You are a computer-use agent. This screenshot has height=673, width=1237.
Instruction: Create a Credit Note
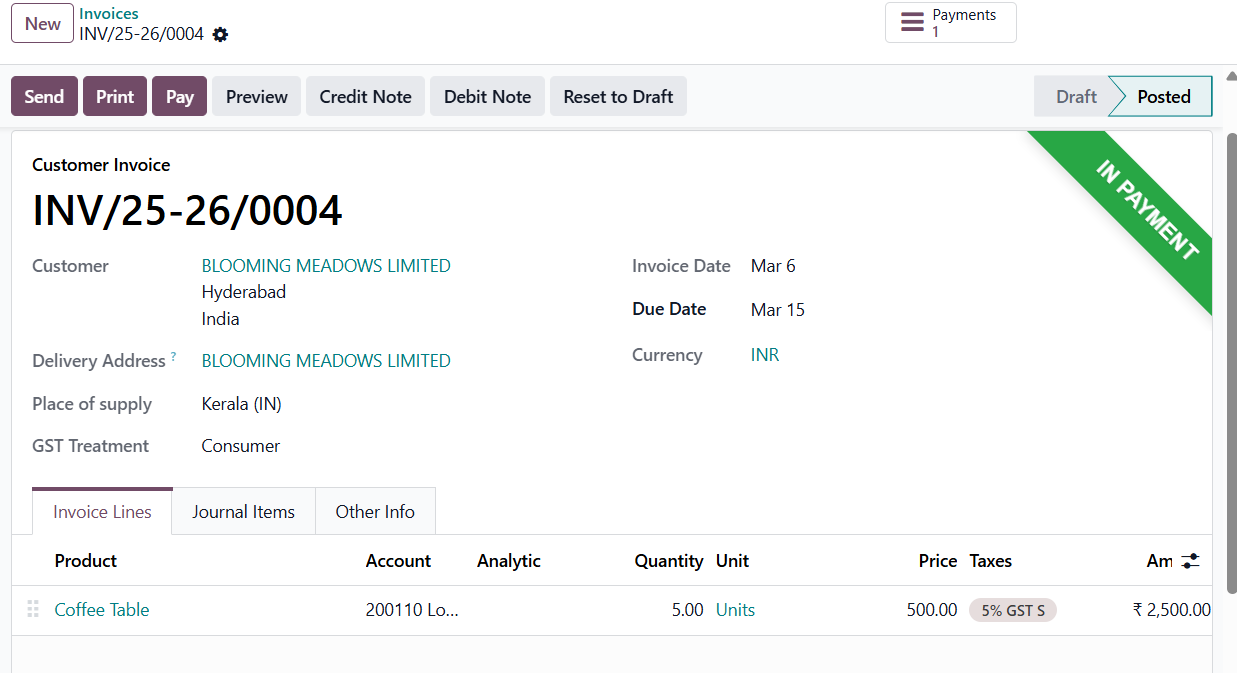pyautogui.click(x=365, y=97)
